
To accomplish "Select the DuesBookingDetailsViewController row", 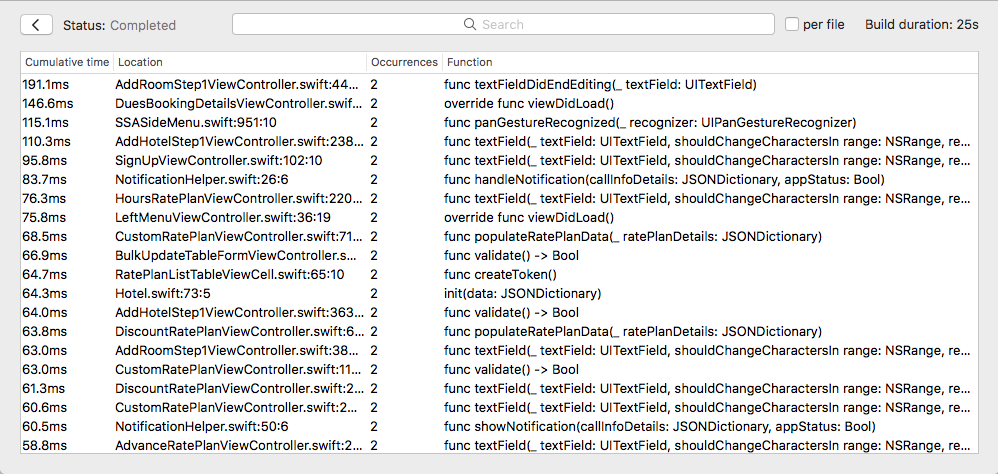I will click(x=238, y=104).
